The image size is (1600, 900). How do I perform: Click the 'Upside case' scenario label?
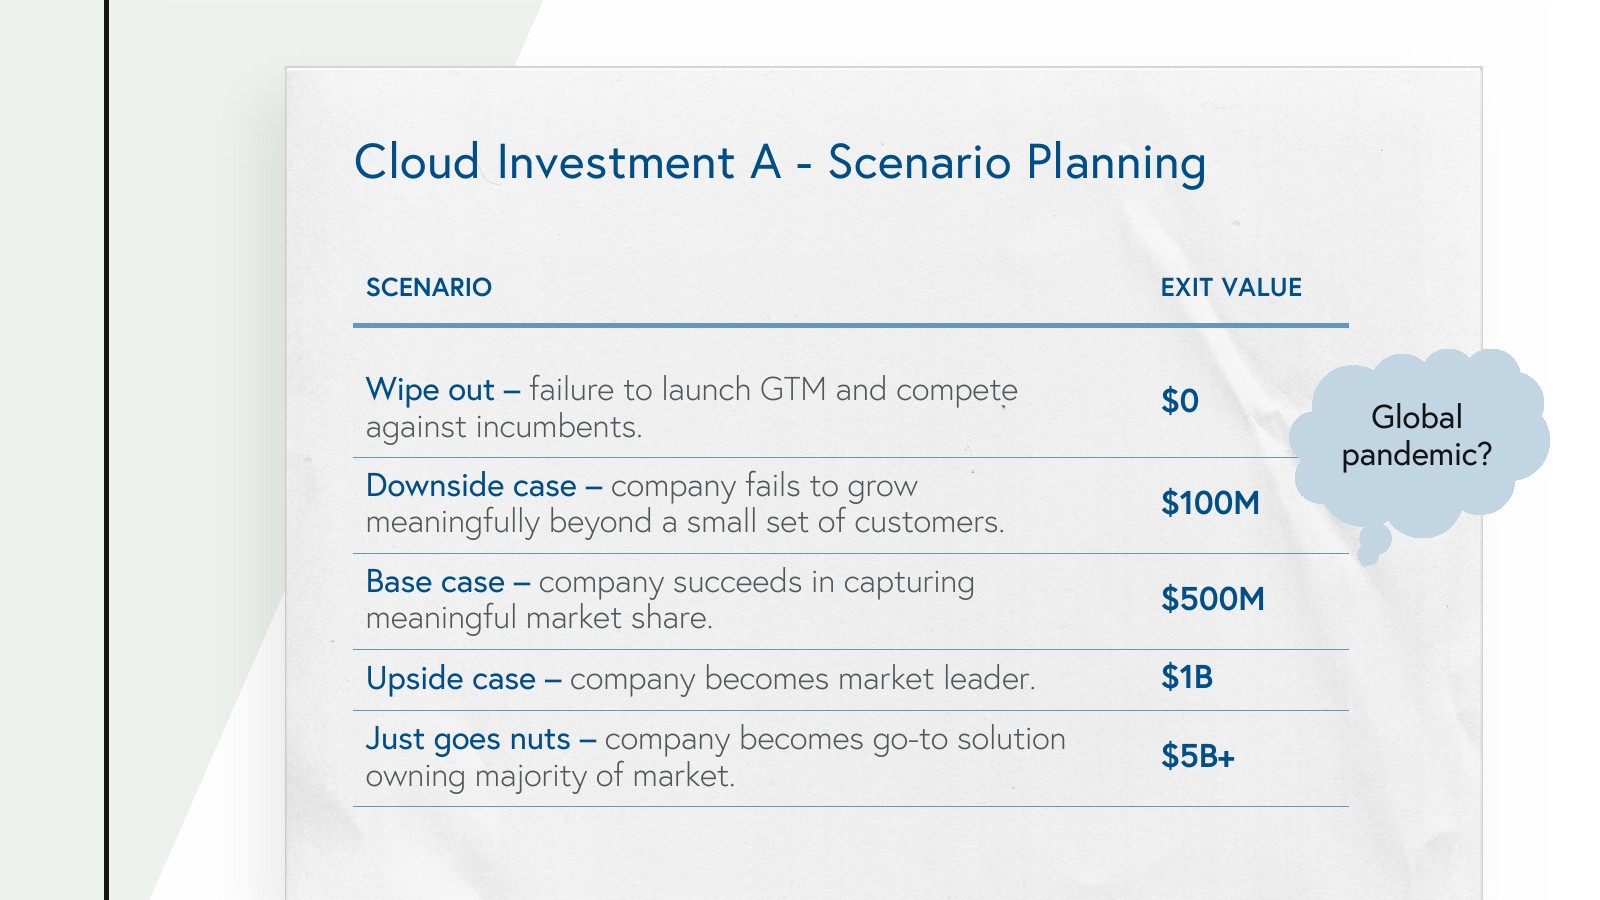pos(451,679)
